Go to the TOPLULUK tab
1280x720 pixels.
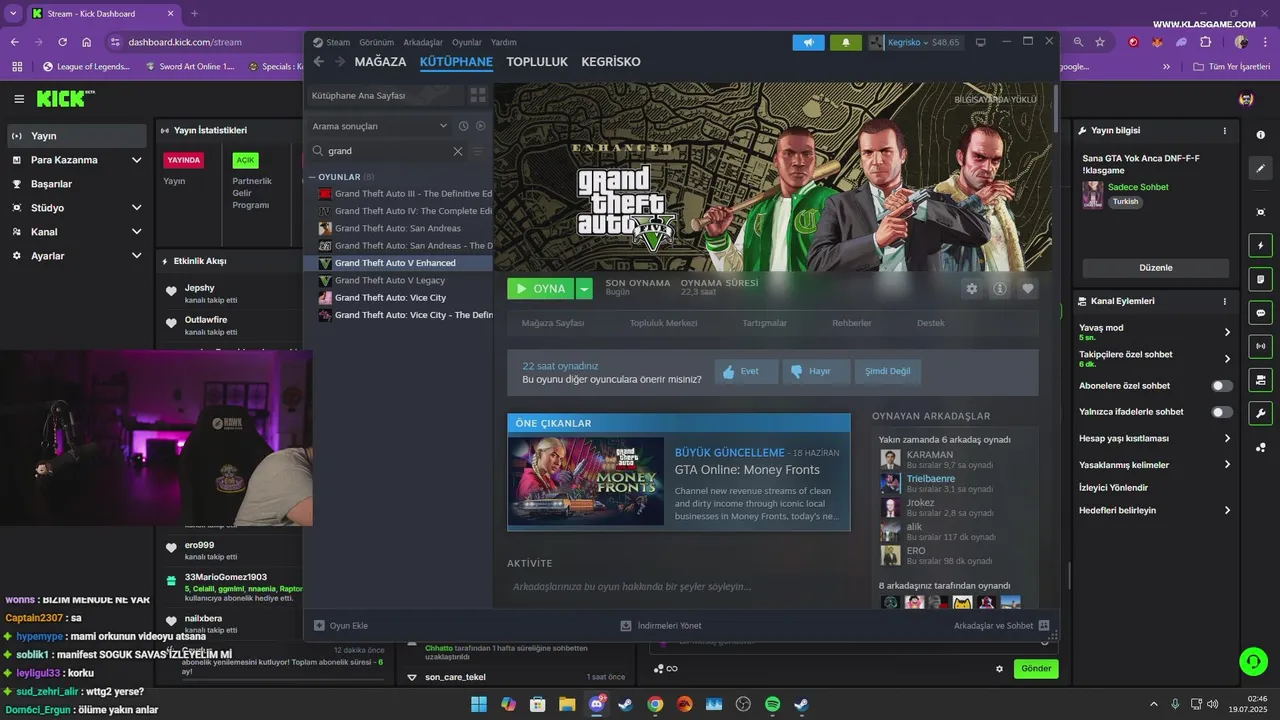click(537, 62)
